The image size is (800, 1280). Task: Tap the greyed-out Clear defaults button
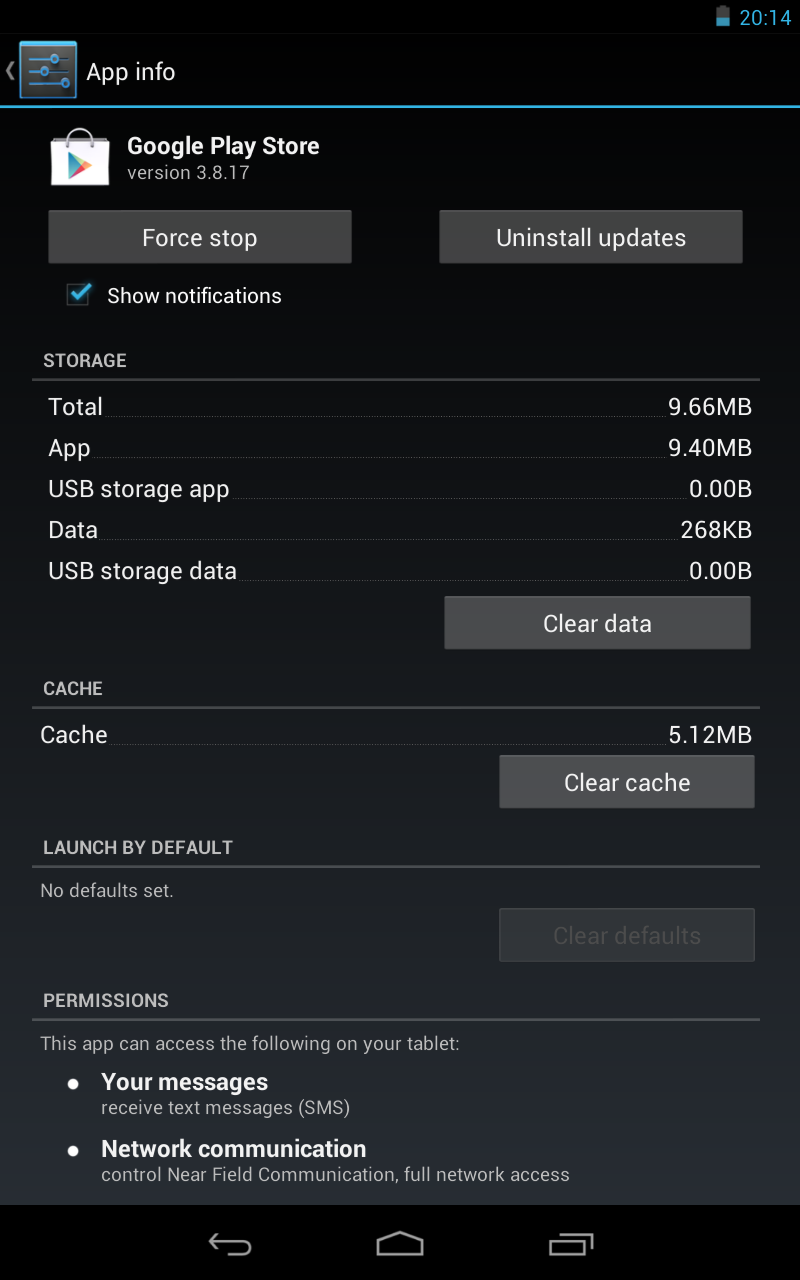pos(627,935)
